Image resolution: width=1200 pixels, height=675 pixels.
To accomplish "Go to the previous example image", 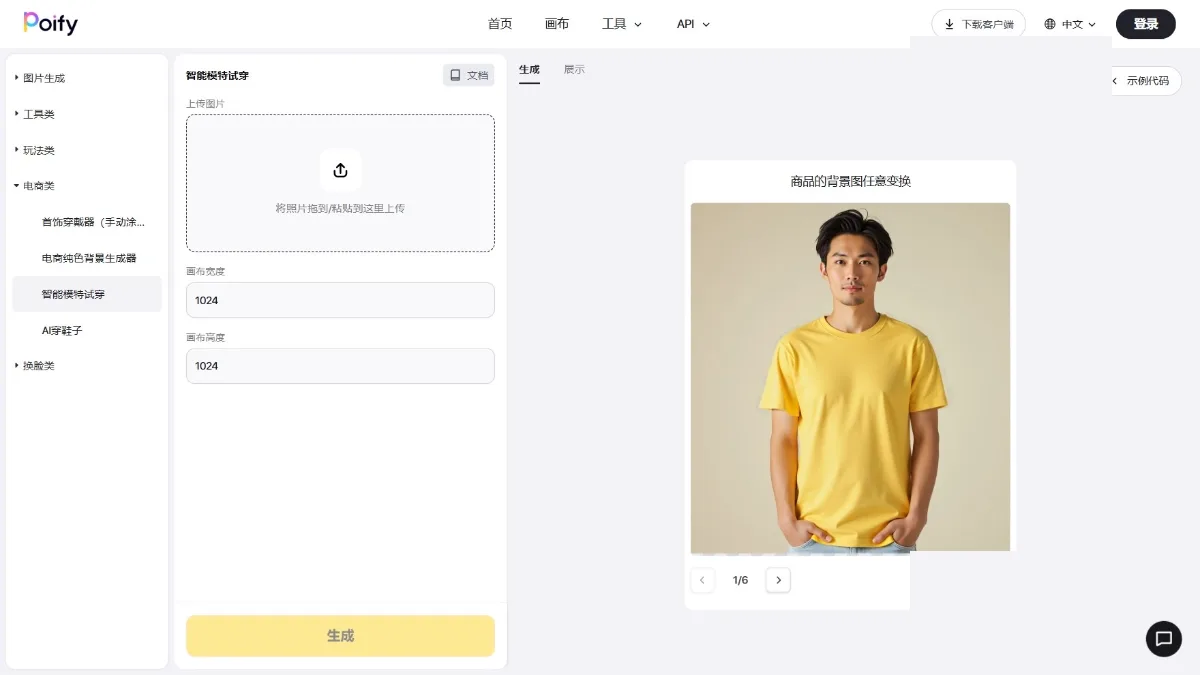I will click(x=702, y=580).
